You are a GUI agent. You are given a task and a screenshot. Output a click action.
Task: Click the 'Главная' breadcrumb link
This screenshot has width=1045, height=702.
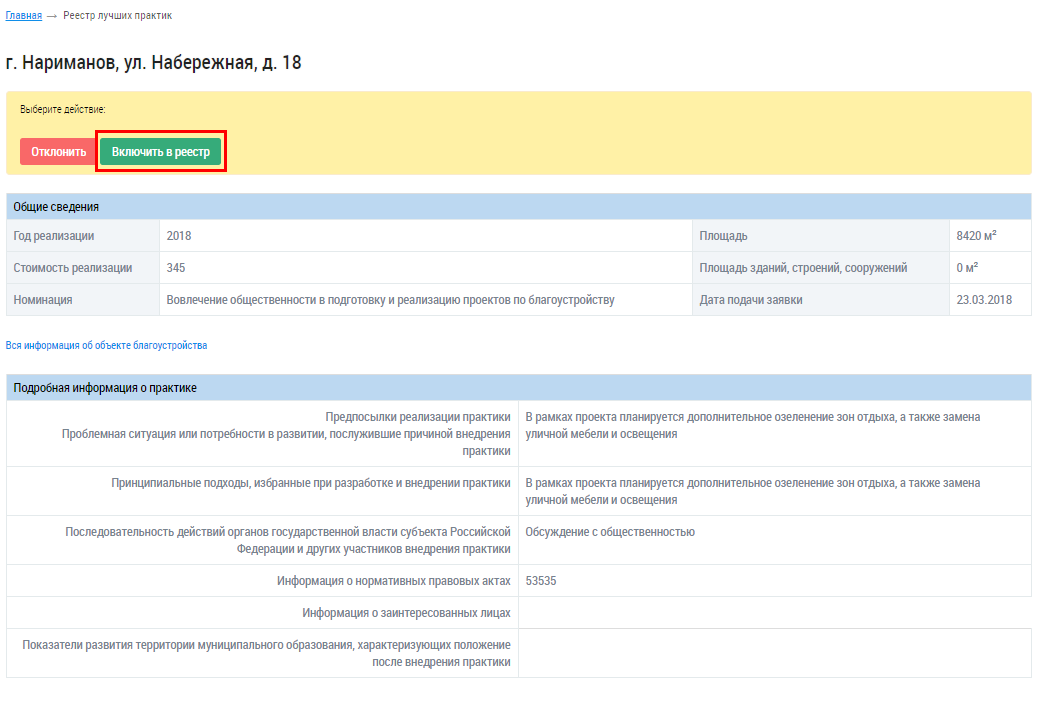pyautogui.click(x=24, y=16)
